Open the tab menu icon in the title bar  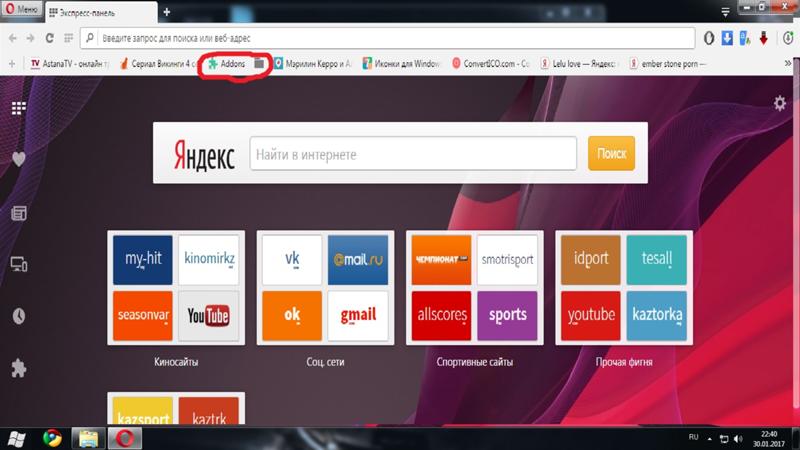coord(725,12)
